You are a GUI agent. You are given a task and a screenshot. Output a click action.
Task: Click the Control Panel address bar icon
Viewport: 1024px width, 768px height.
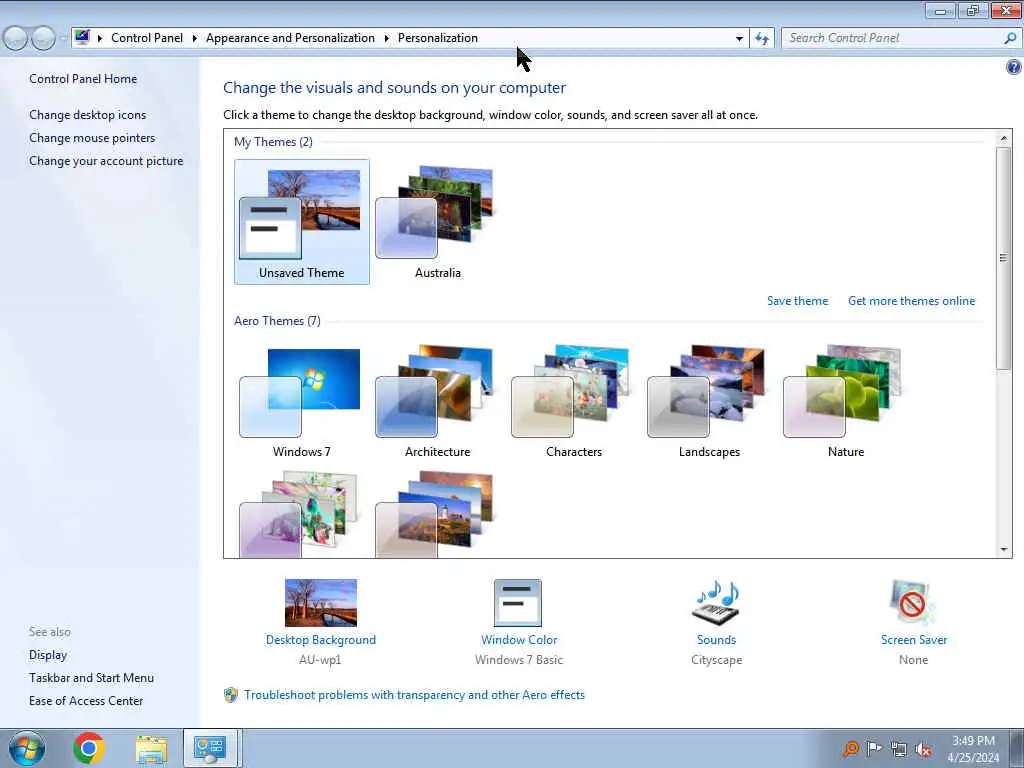(82, 37)
